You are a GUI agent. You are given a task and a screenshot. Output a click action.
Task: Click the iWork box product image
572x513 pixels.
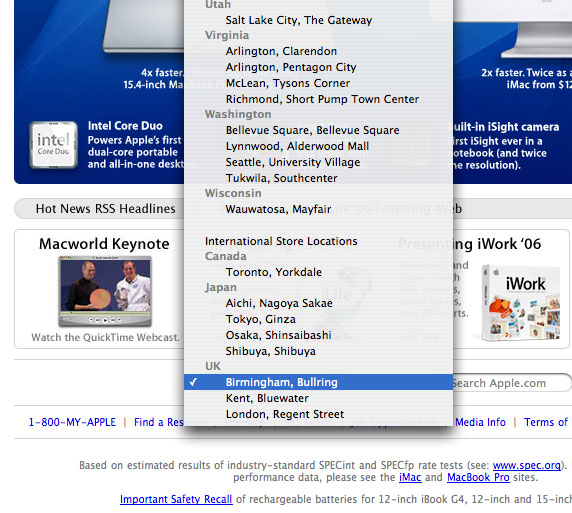tap(520, 303)
